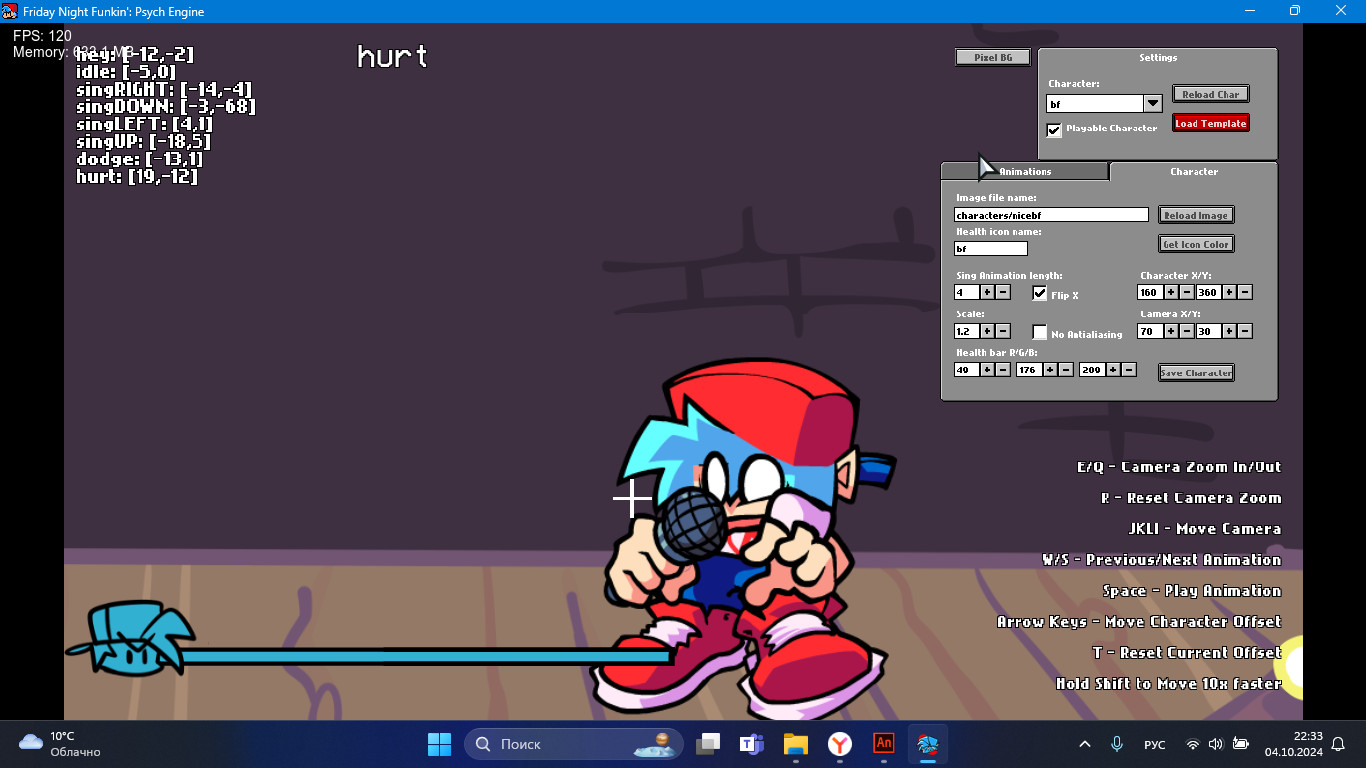Open File Explorer from the taskbar
The image size is (1366, 768).
coord(795,744)
